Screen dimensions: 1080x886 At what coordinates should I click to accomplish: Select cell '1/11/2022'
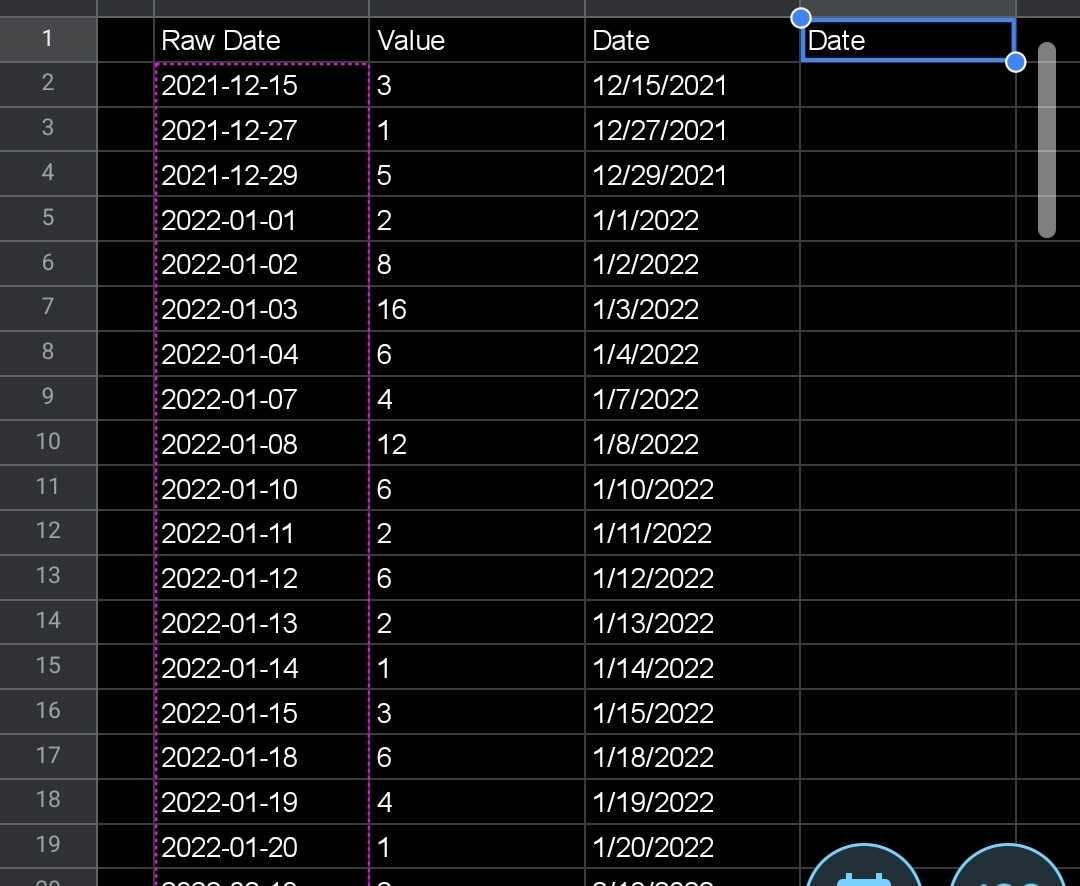(x=692, y=533)
